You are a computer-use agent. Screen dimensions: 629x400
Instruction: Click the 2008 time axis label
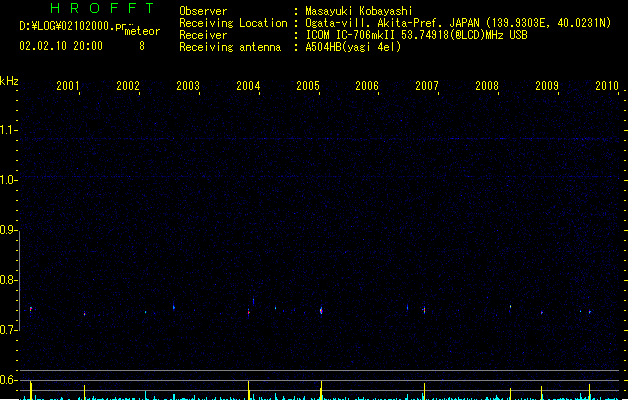487,85
